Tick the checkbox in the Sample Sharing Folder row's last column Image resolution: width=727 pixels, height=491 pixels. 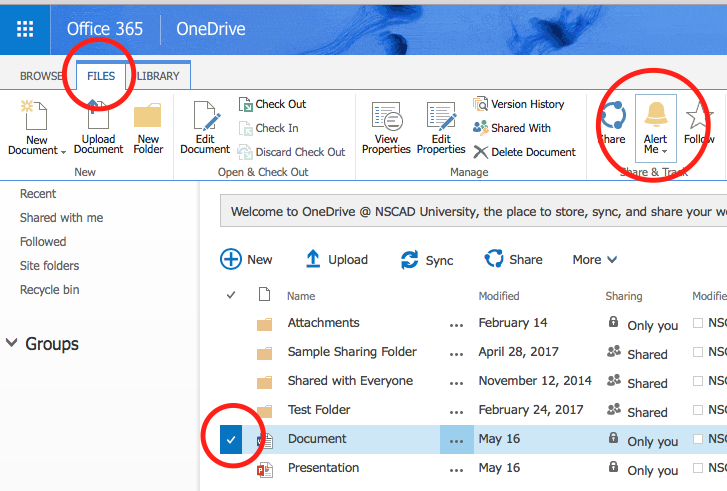point(698,352)
